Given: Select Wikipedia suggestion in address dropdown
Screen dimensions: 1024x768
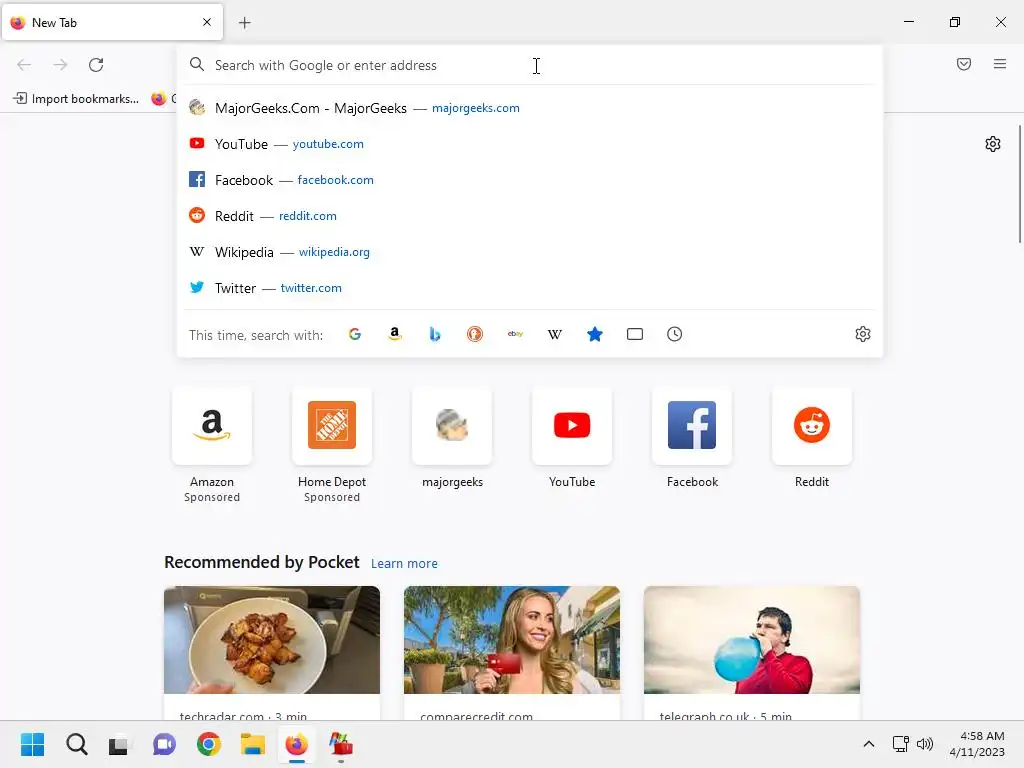Looking at the screenshot, I should click(529, 251).
